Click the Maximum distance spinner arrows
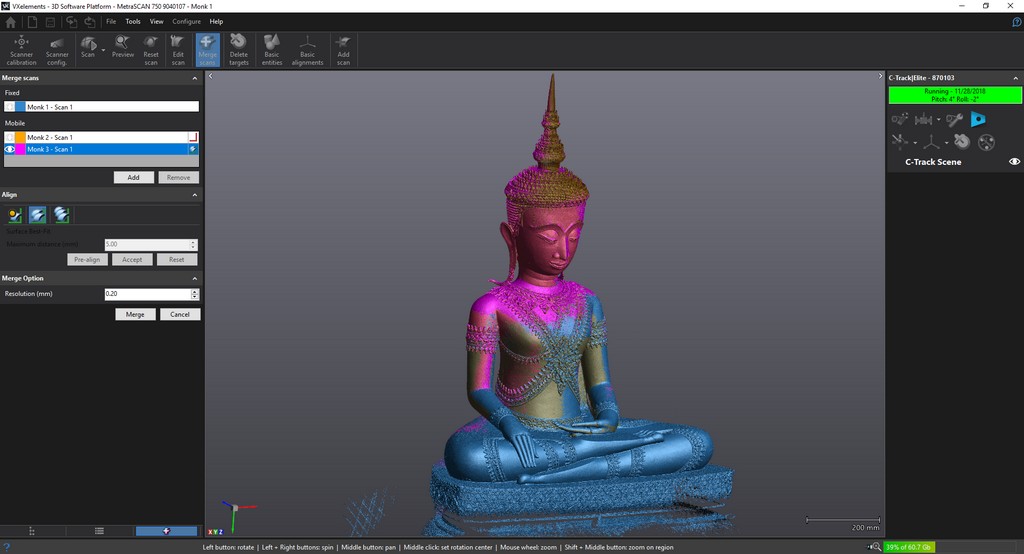The width and height of the screenshot is (1024, 554). (x=193, y=244)
